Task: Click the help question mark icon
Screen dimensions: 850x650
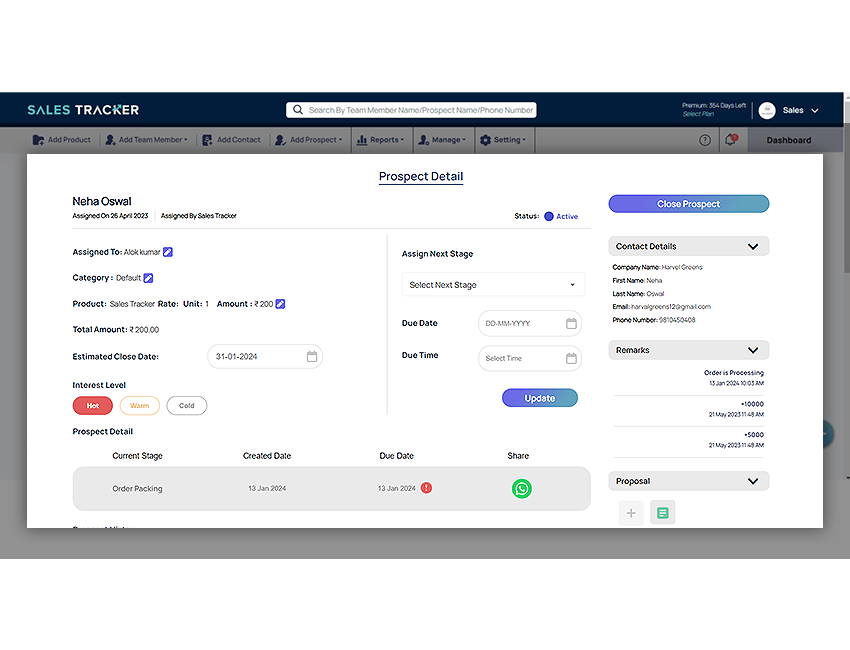Action: 705,140
